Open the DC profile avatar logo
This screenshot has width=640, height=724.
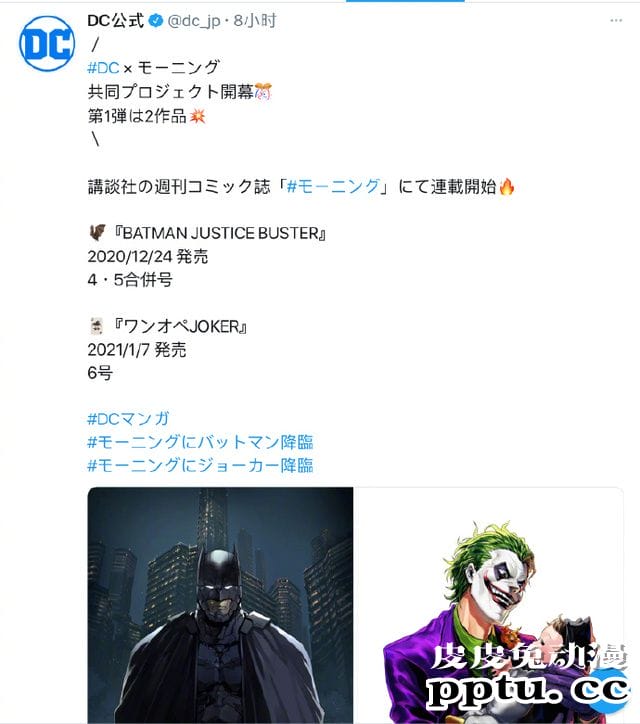coord(47,44)
